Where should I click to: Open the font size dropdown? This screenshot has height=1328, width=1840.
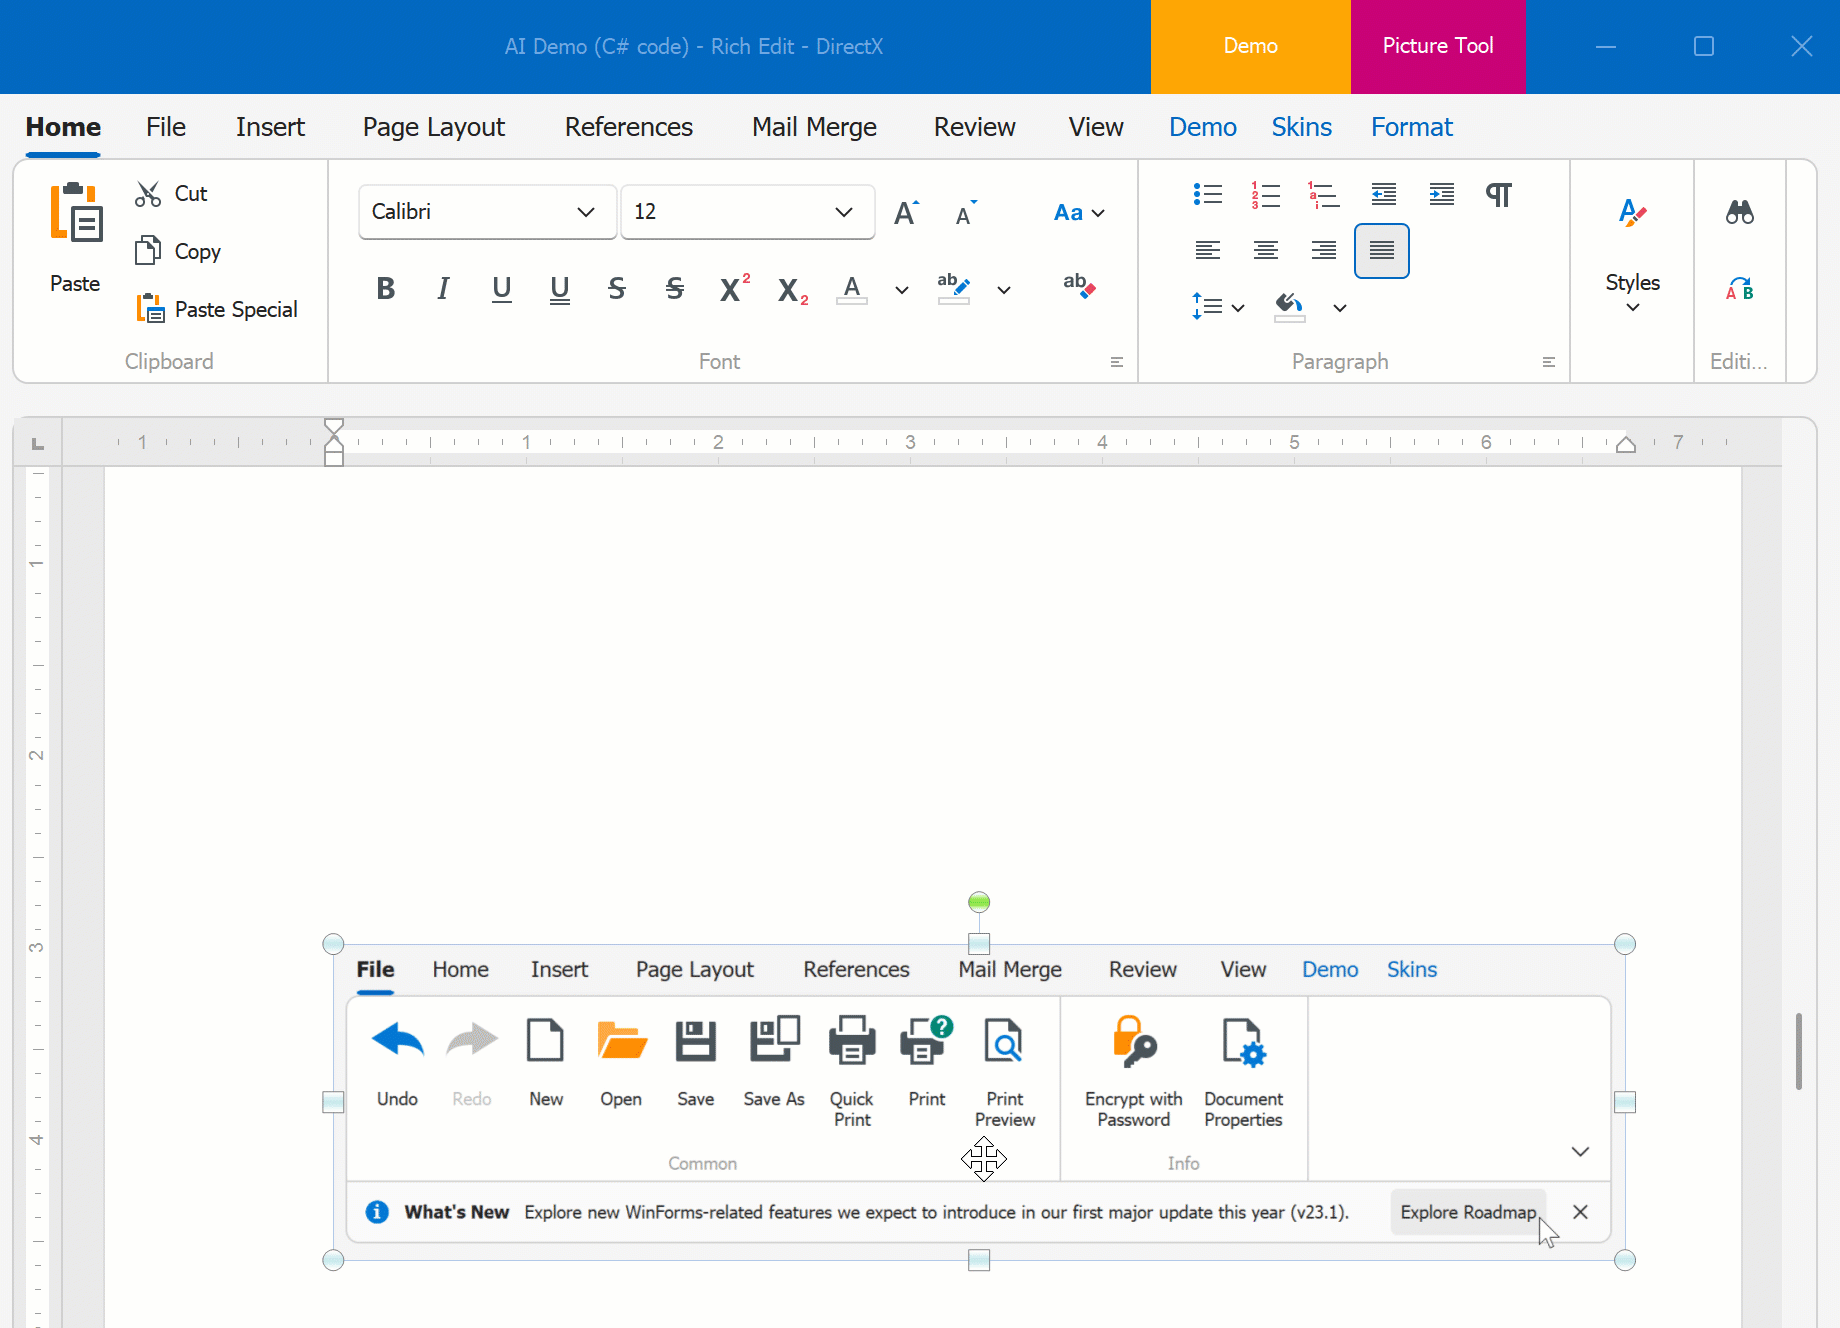[843, 212]
